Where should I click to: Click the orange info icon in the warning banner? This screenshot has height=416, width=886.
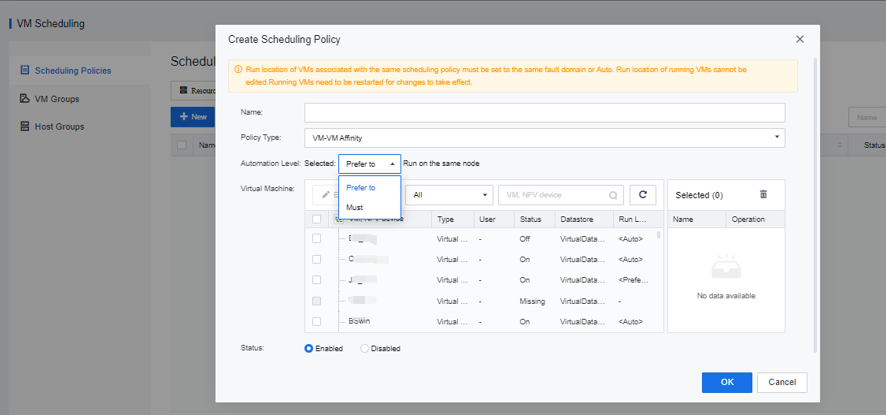tap(238, 70)
